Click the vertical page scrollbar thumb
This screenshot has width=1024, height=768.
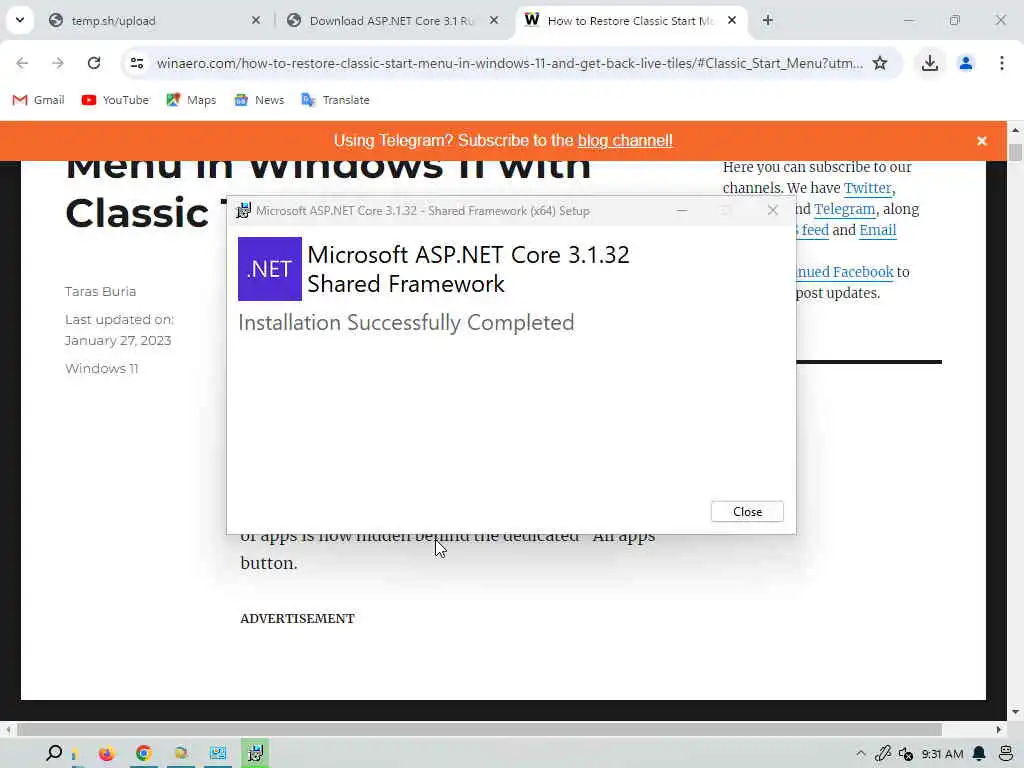coord(1015,152)
